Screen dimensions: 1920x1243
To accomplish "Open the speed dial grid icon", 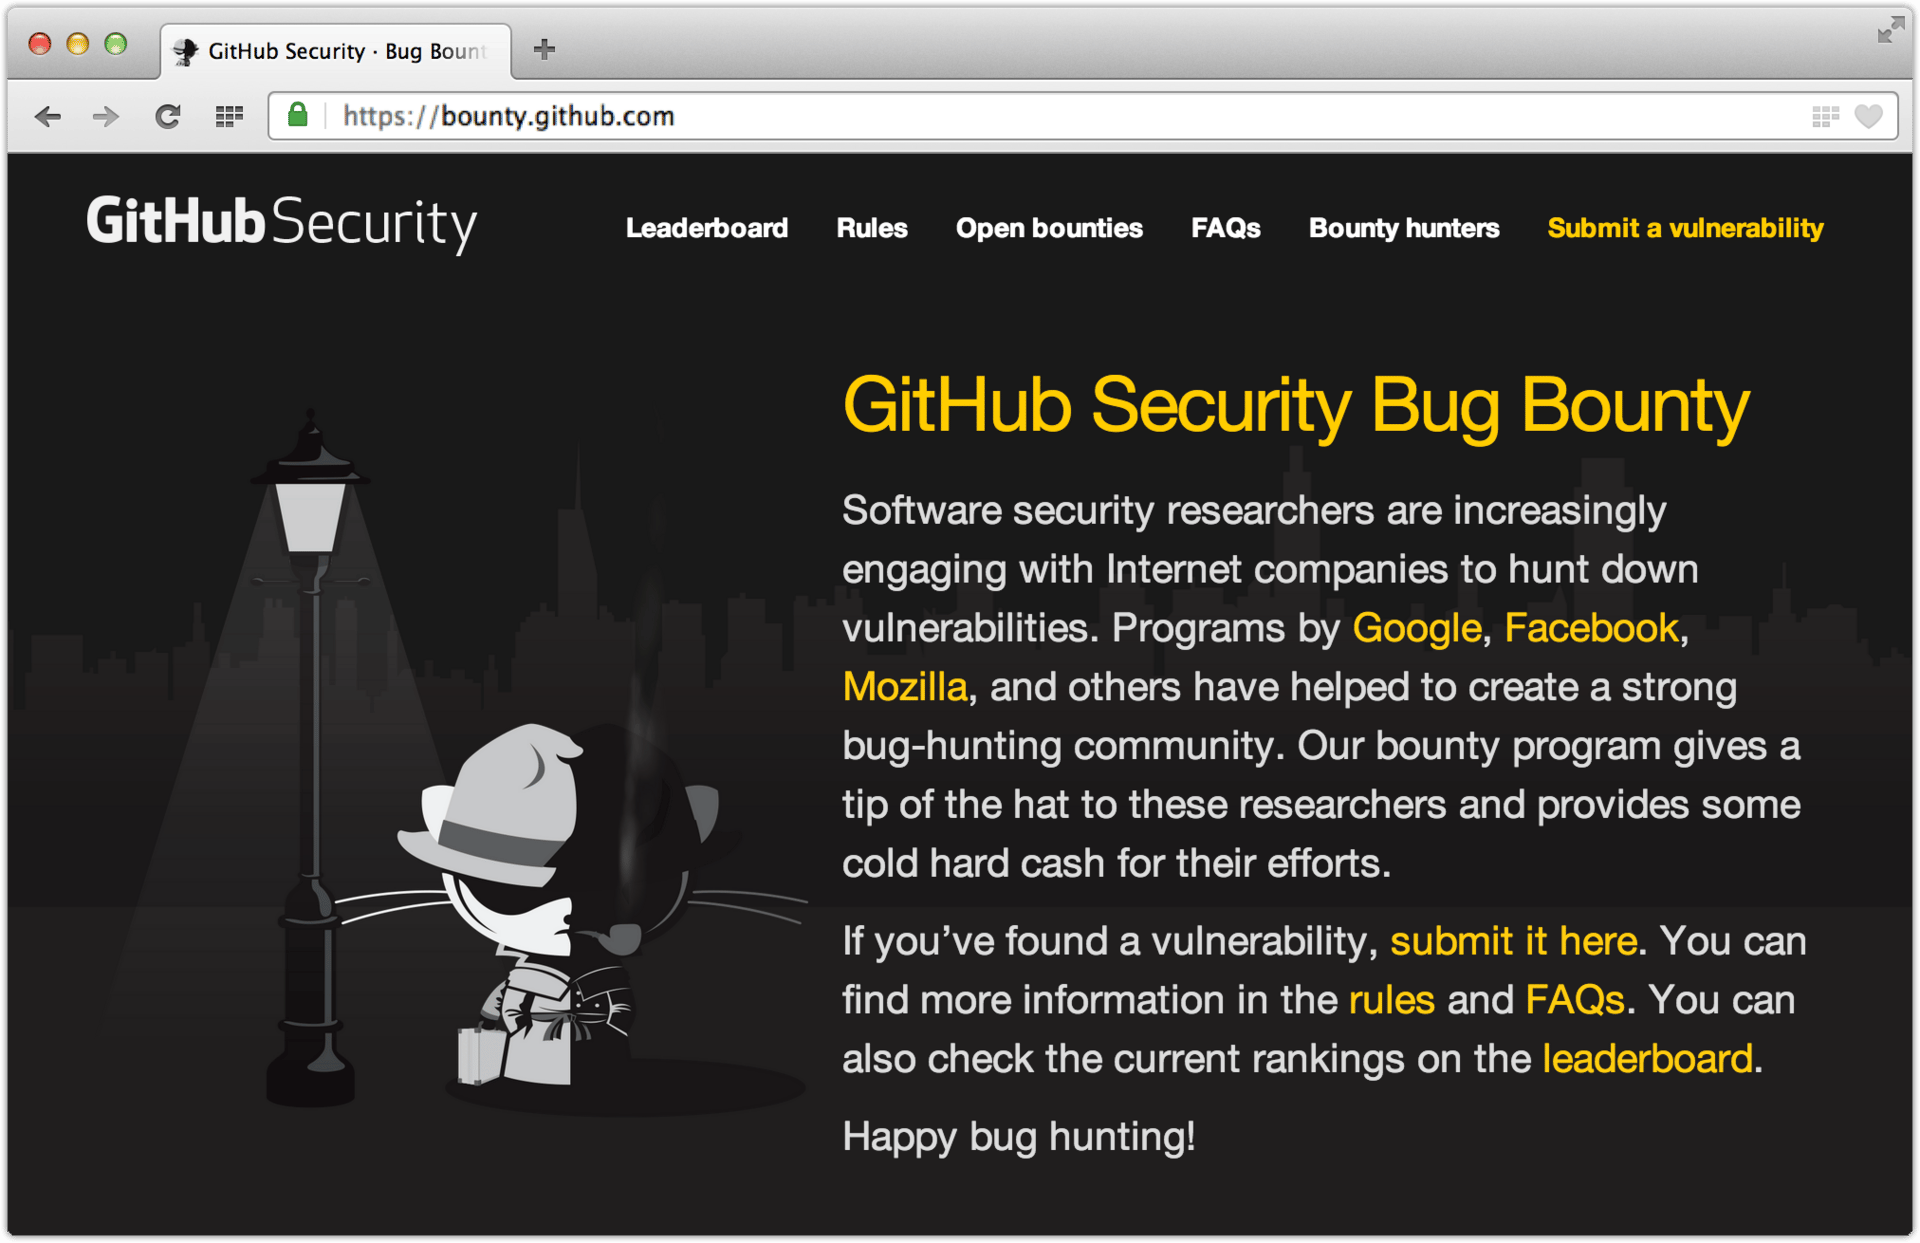I will (229, 117).
